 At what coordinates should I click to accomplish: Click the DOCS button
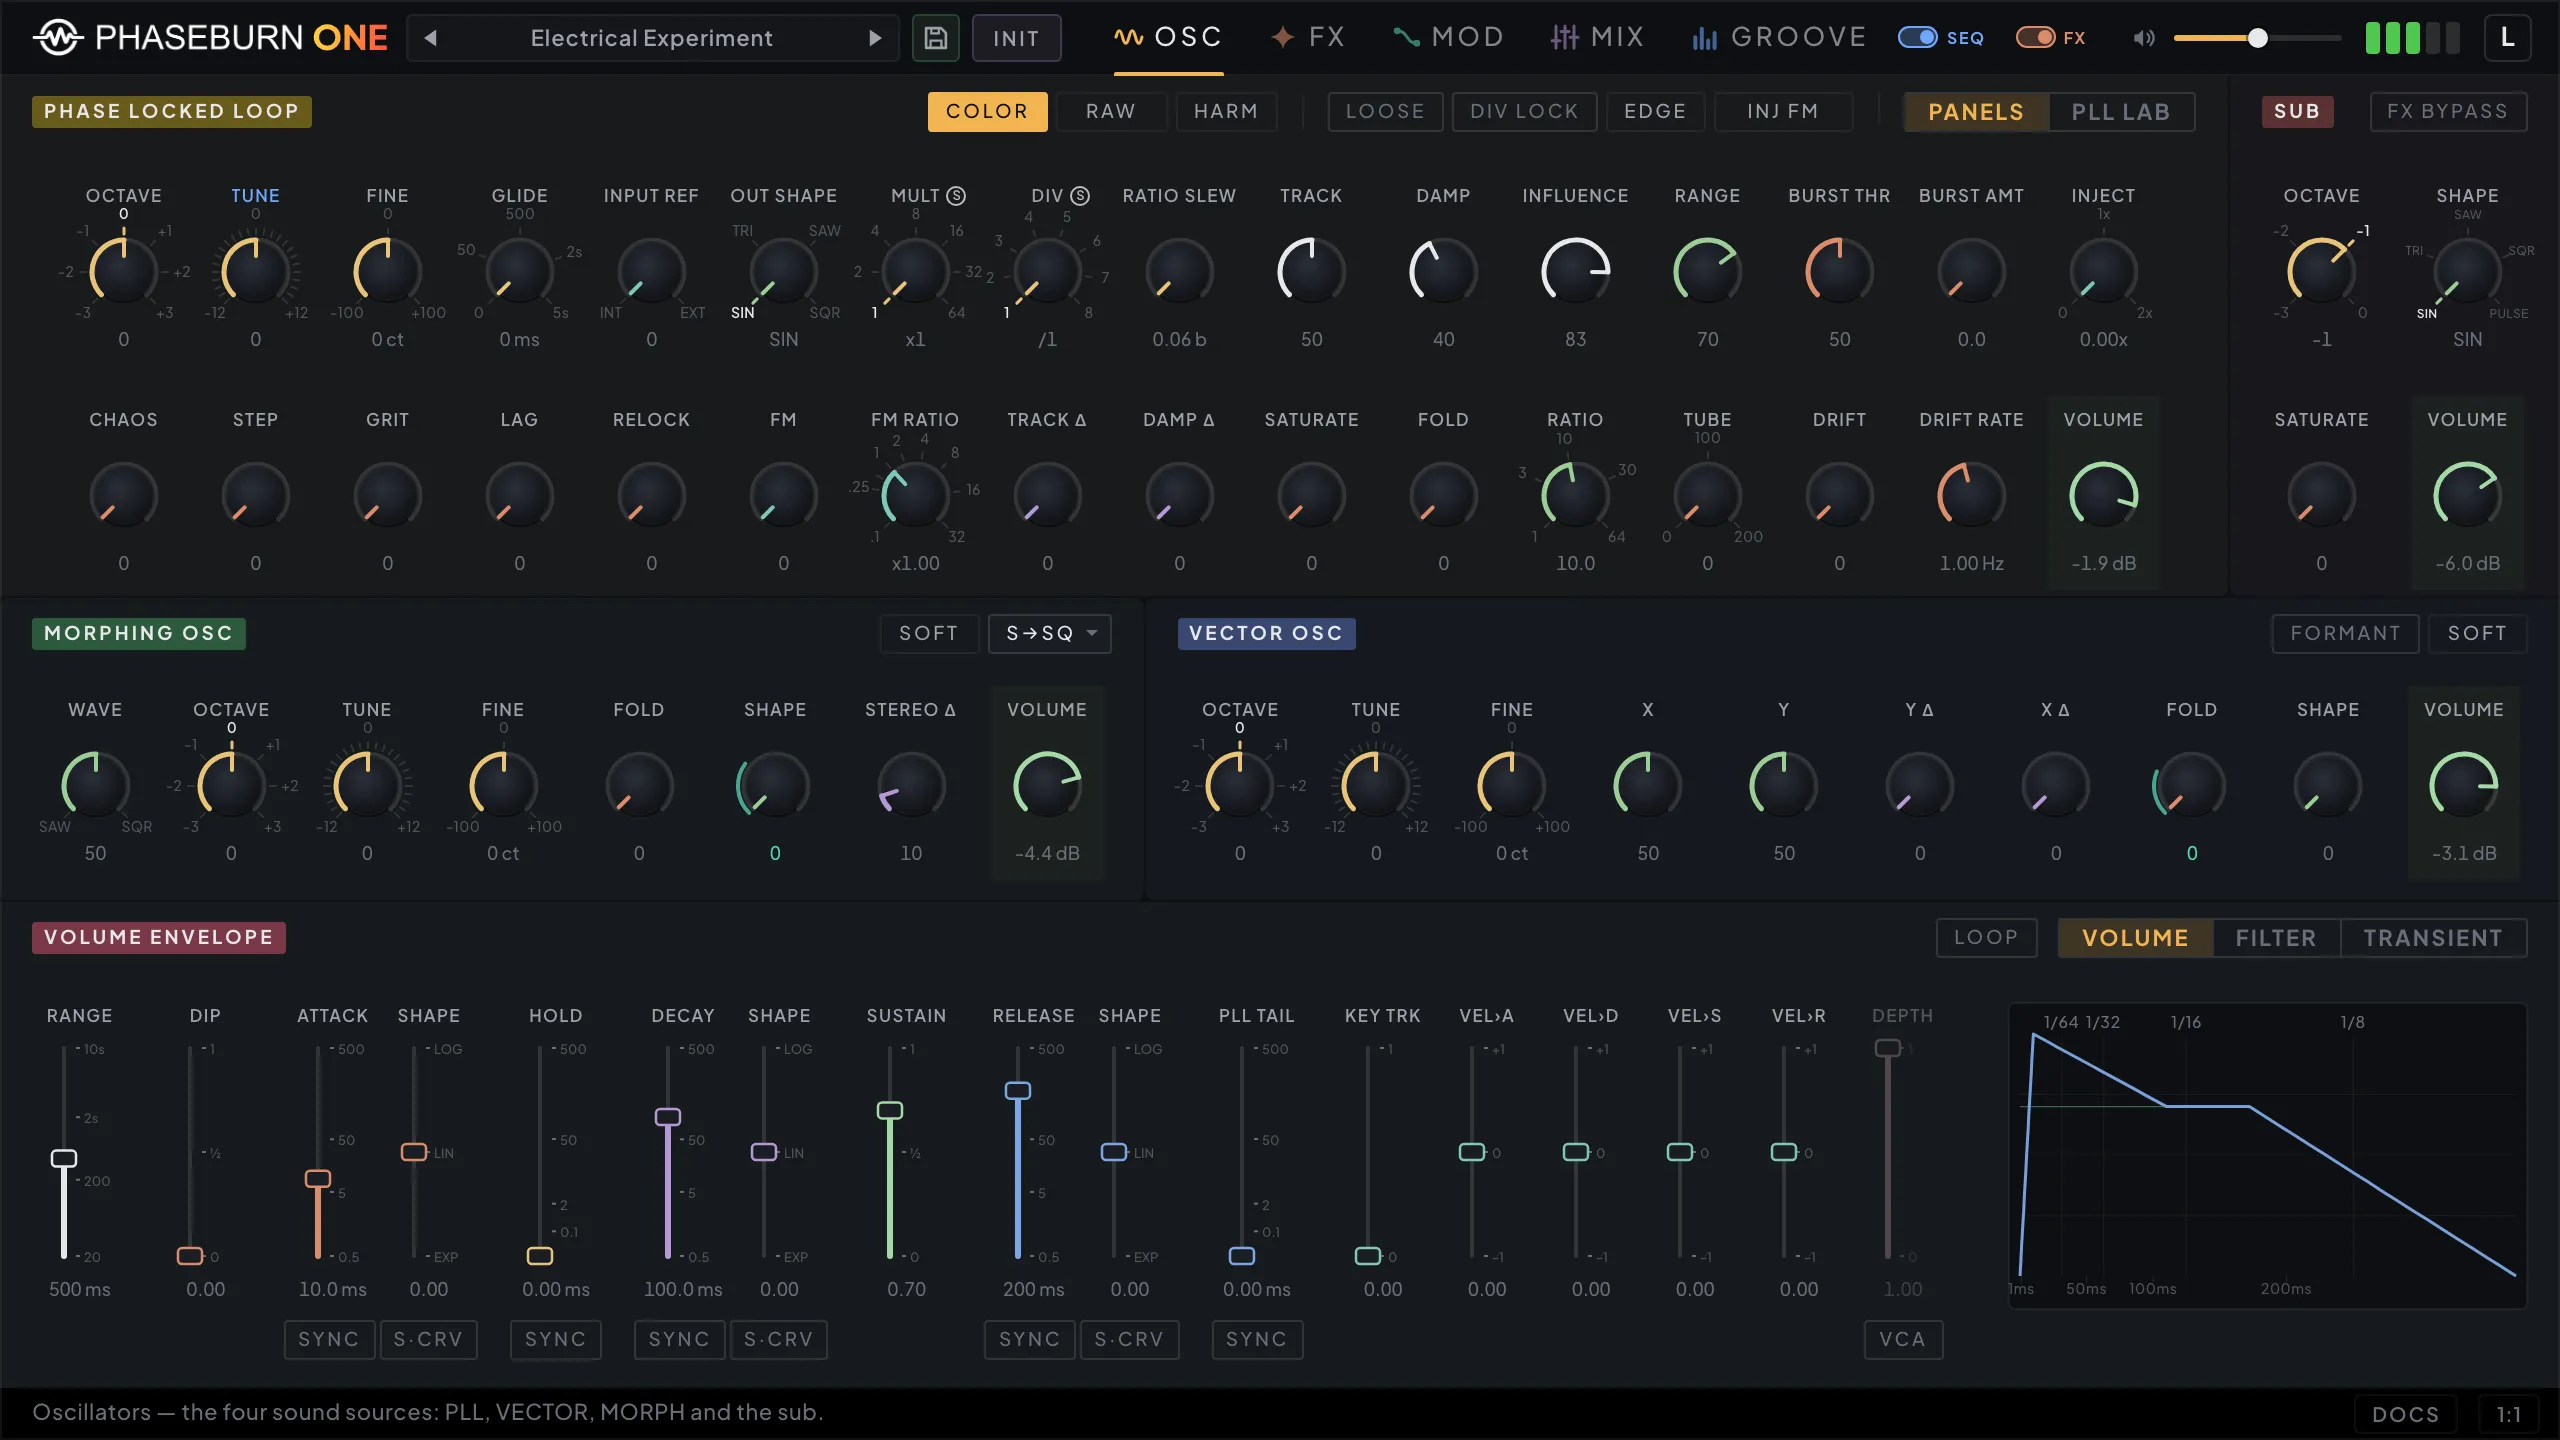coord(2405,1414)
